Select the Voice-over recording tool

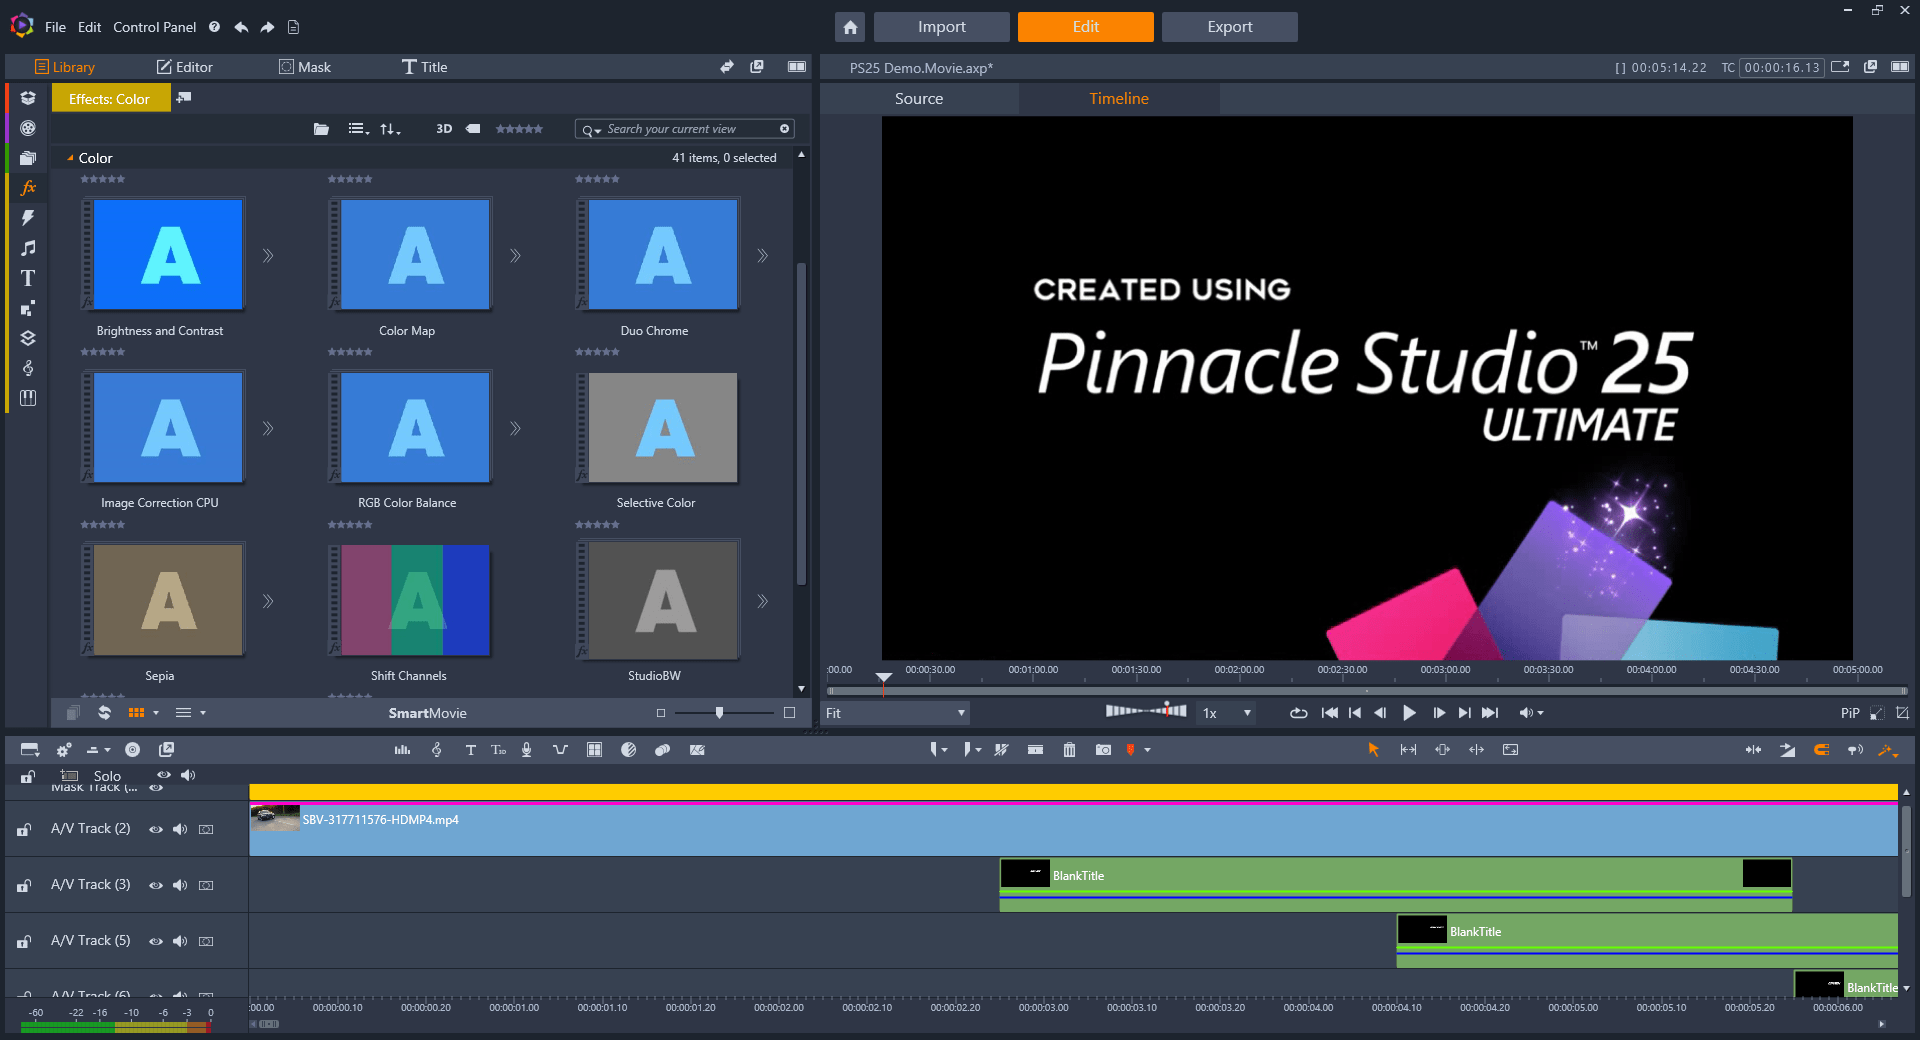click(x=527, y=750)
